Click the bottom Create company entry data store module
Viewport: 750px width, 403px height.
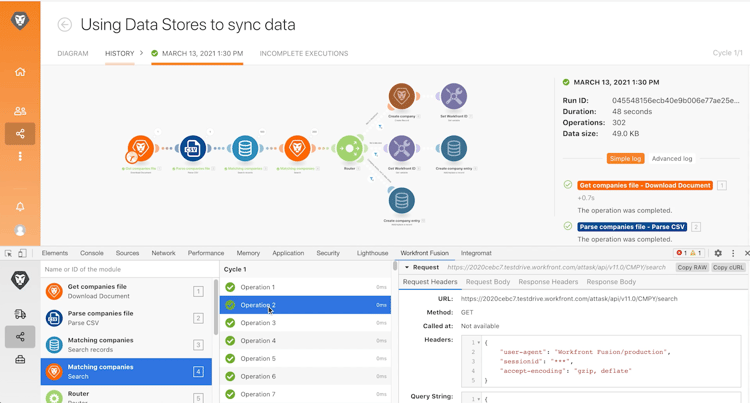[401, 200]
